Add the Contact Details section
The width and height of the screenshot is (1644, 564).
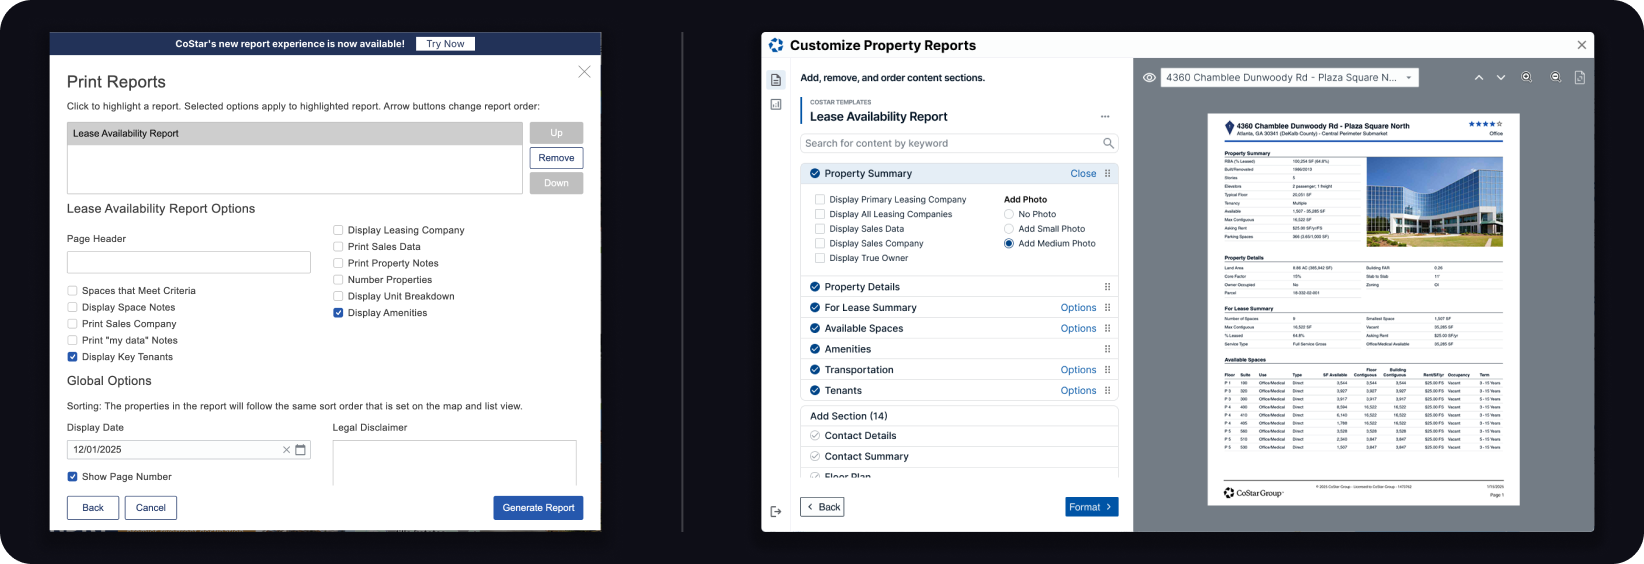tap(815, 436)
